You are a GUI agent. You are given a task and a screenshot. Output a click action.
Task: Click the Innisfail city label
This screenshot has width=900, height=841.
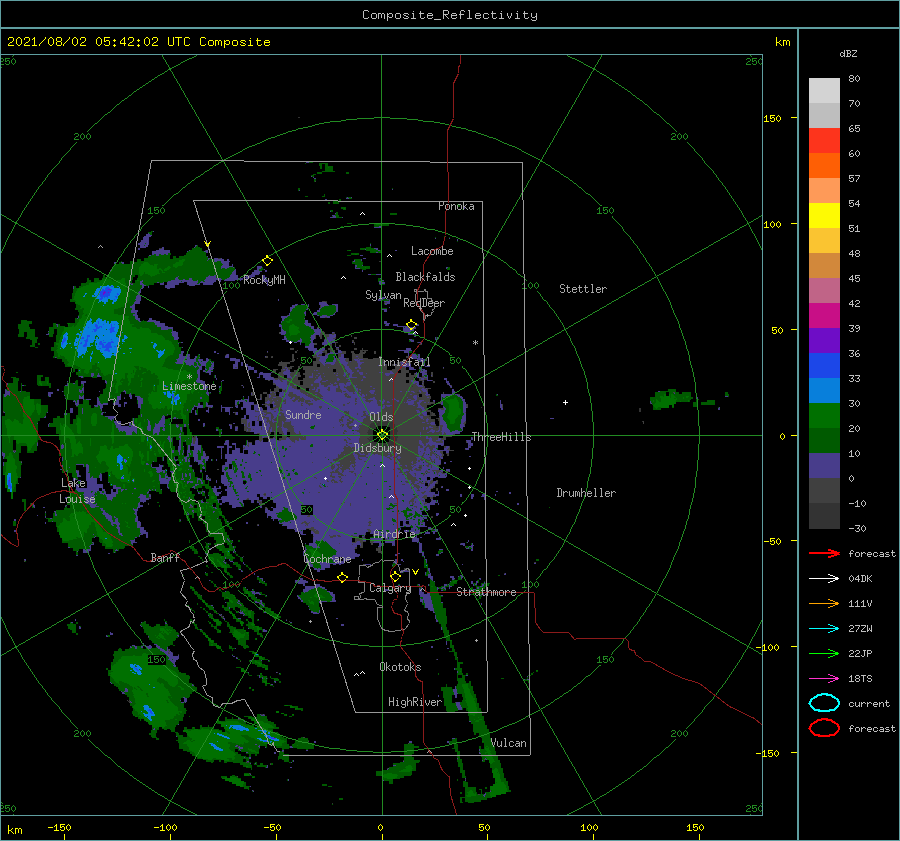point(404,362)
